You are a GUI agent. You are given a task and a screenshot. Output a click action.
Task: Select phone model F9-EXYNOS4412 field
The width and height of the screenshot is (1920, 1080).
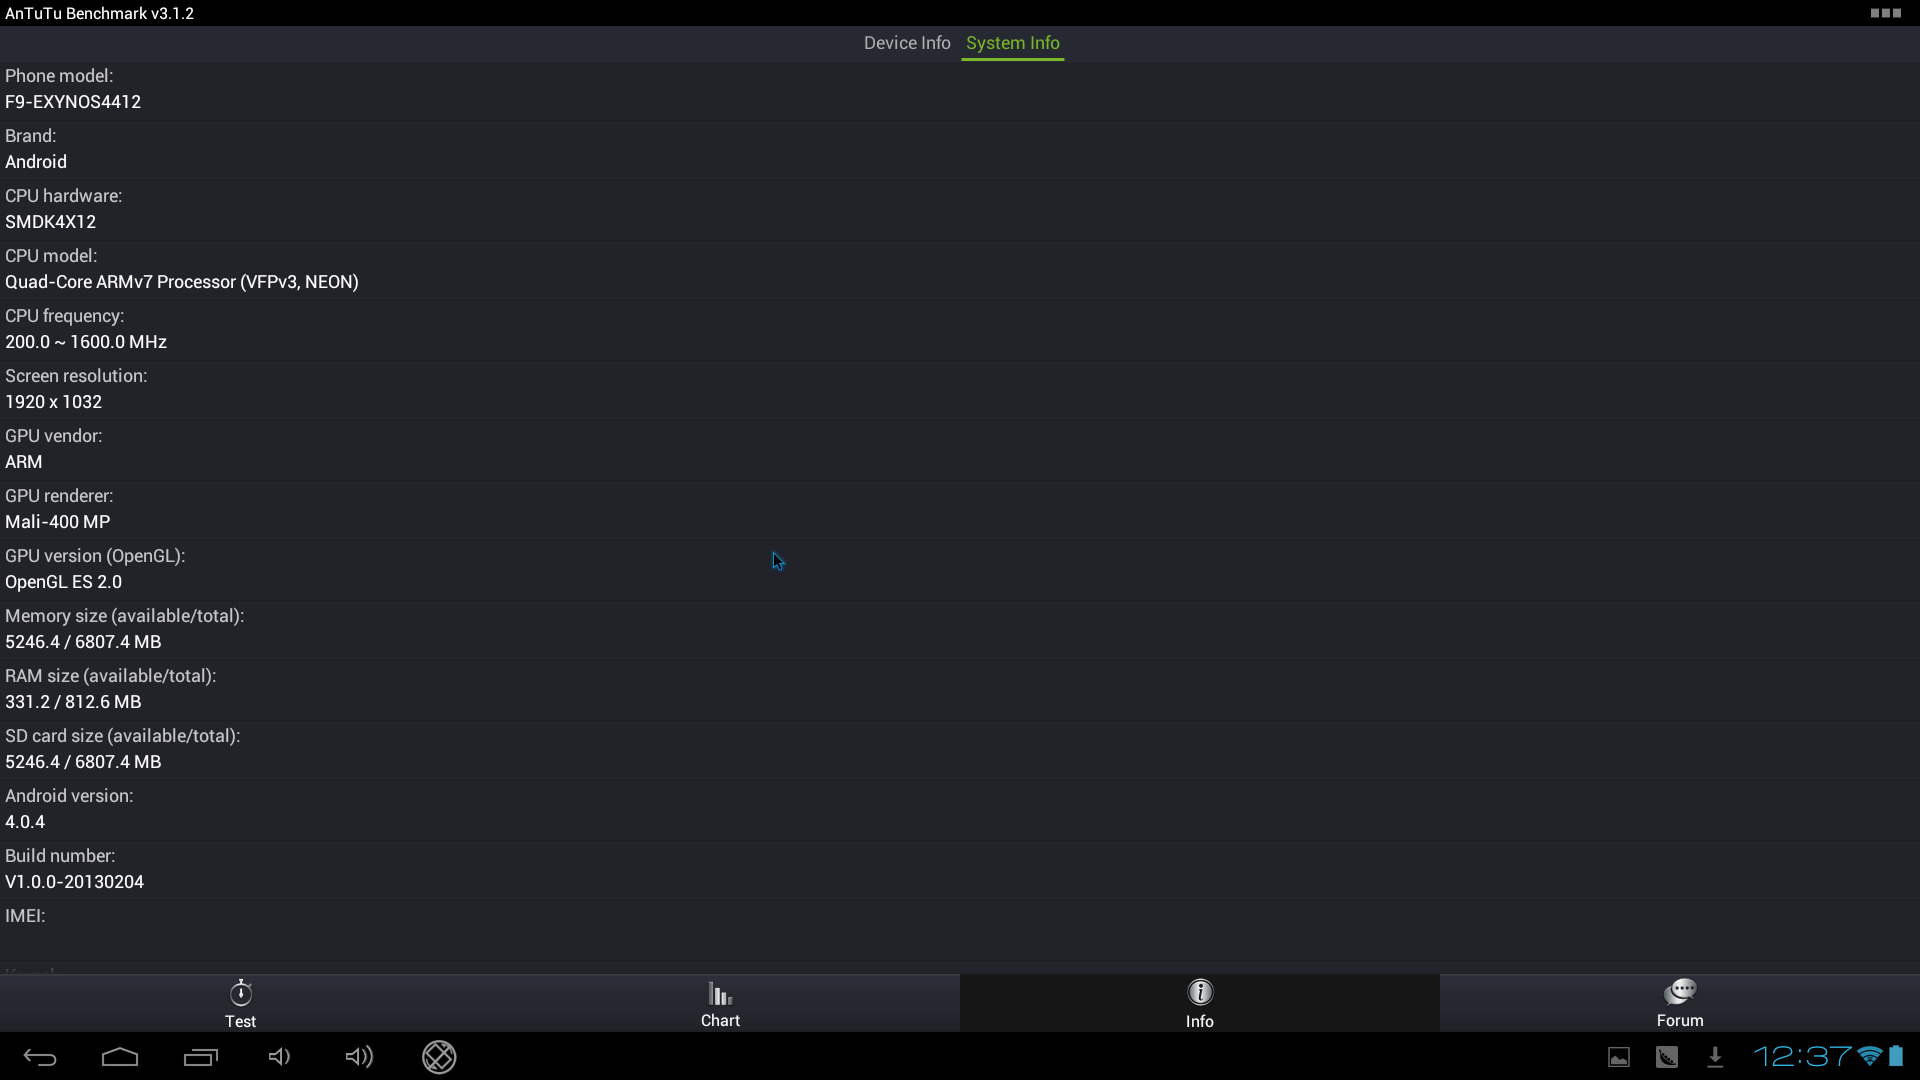tap(73, 102)
